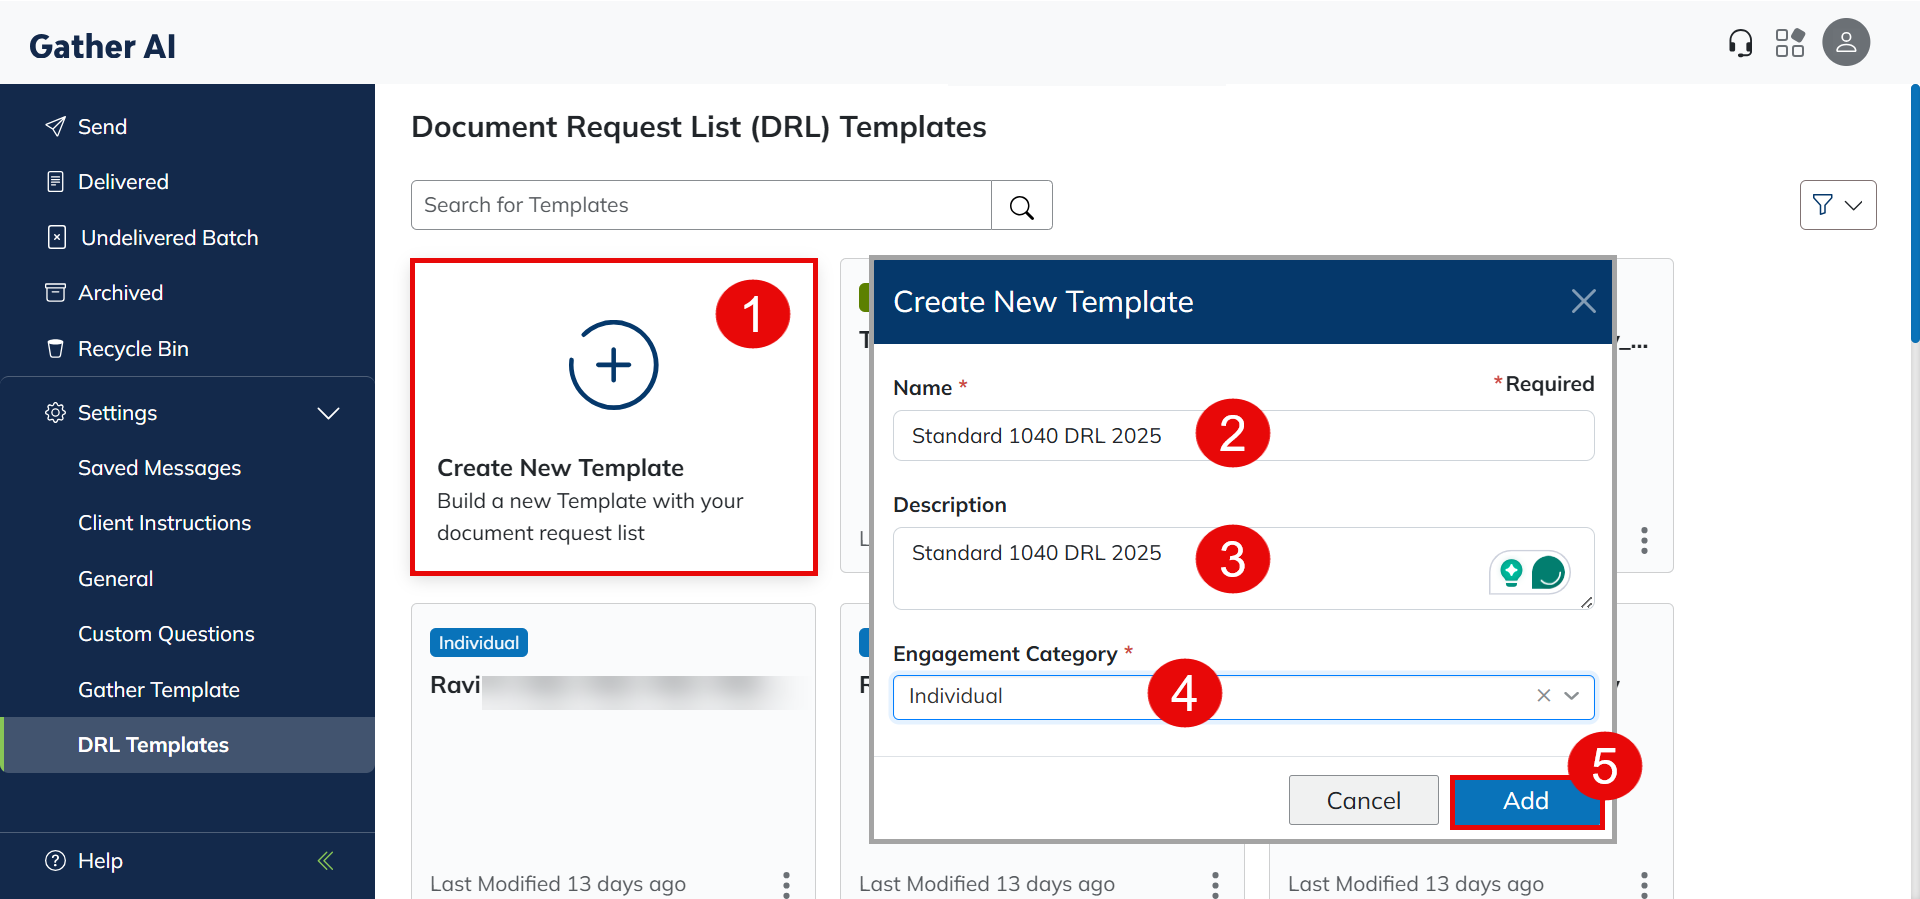The image size is (1920, 899).
Task: Click the headset support icon
Action: (x=1740, y=43)
